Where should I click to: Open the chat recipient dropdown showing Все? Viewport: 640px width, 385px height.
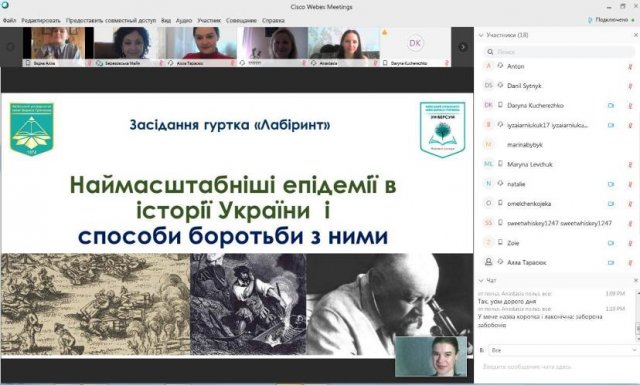[563, 350]
